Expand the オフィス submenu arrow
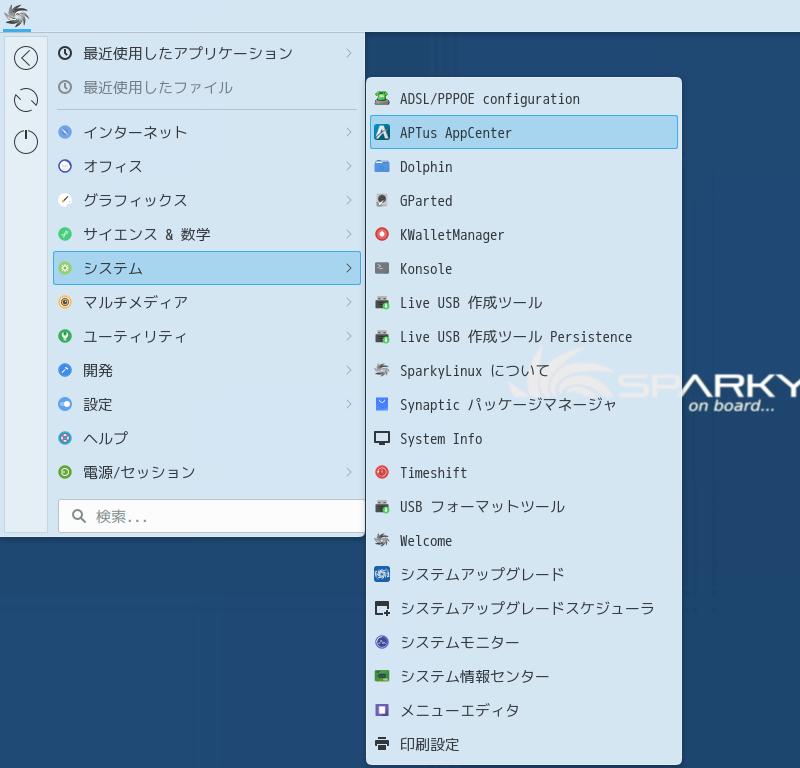This screenshot has height=768, width=800. (x=349, y=166)
